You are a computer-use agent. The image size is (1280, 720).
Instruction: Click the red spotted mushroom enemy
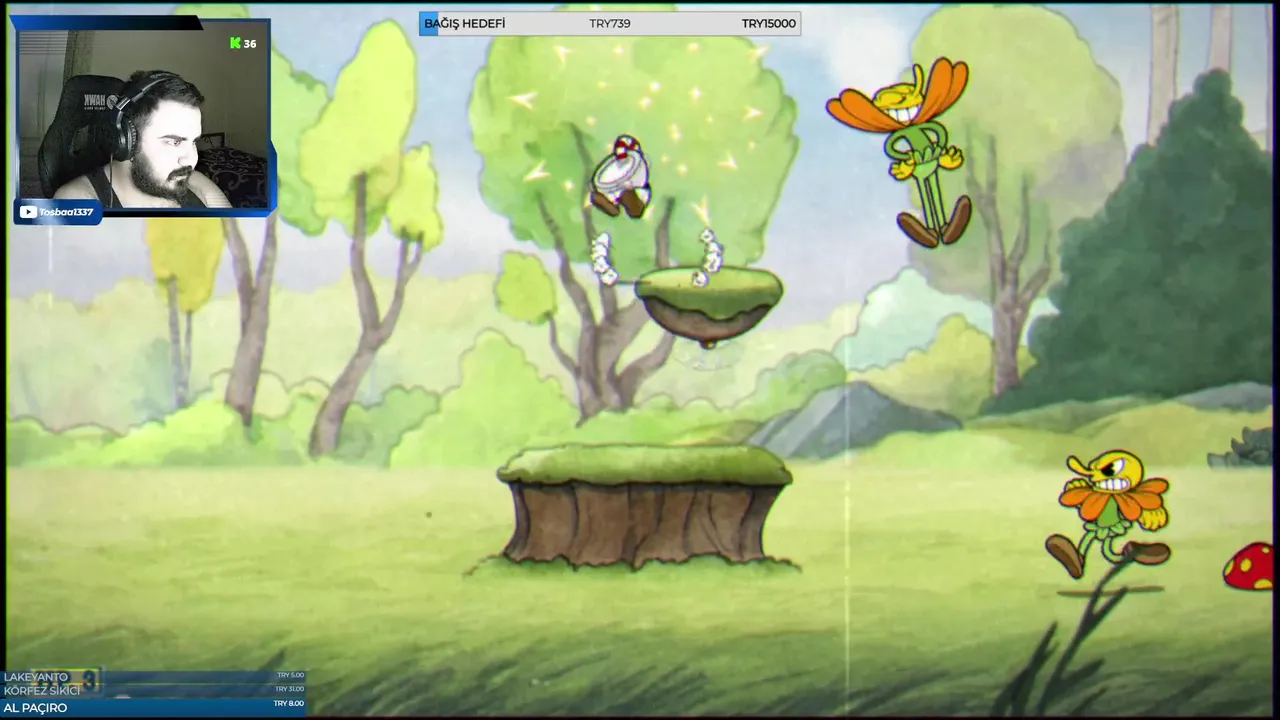pos(1249,566)
